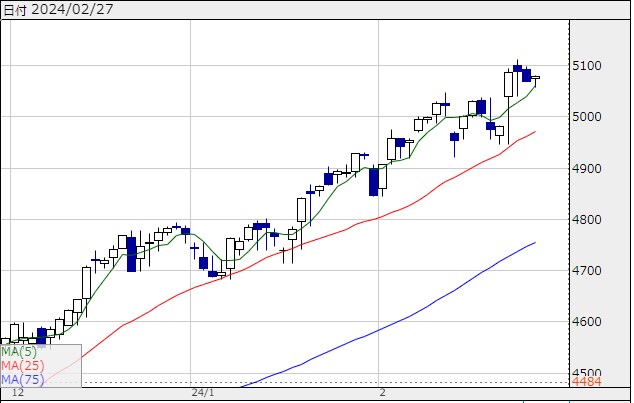The width and height of the screenshot is (634, 403).
Task: Click the 5100 price axis label
Action: point(587,65)
